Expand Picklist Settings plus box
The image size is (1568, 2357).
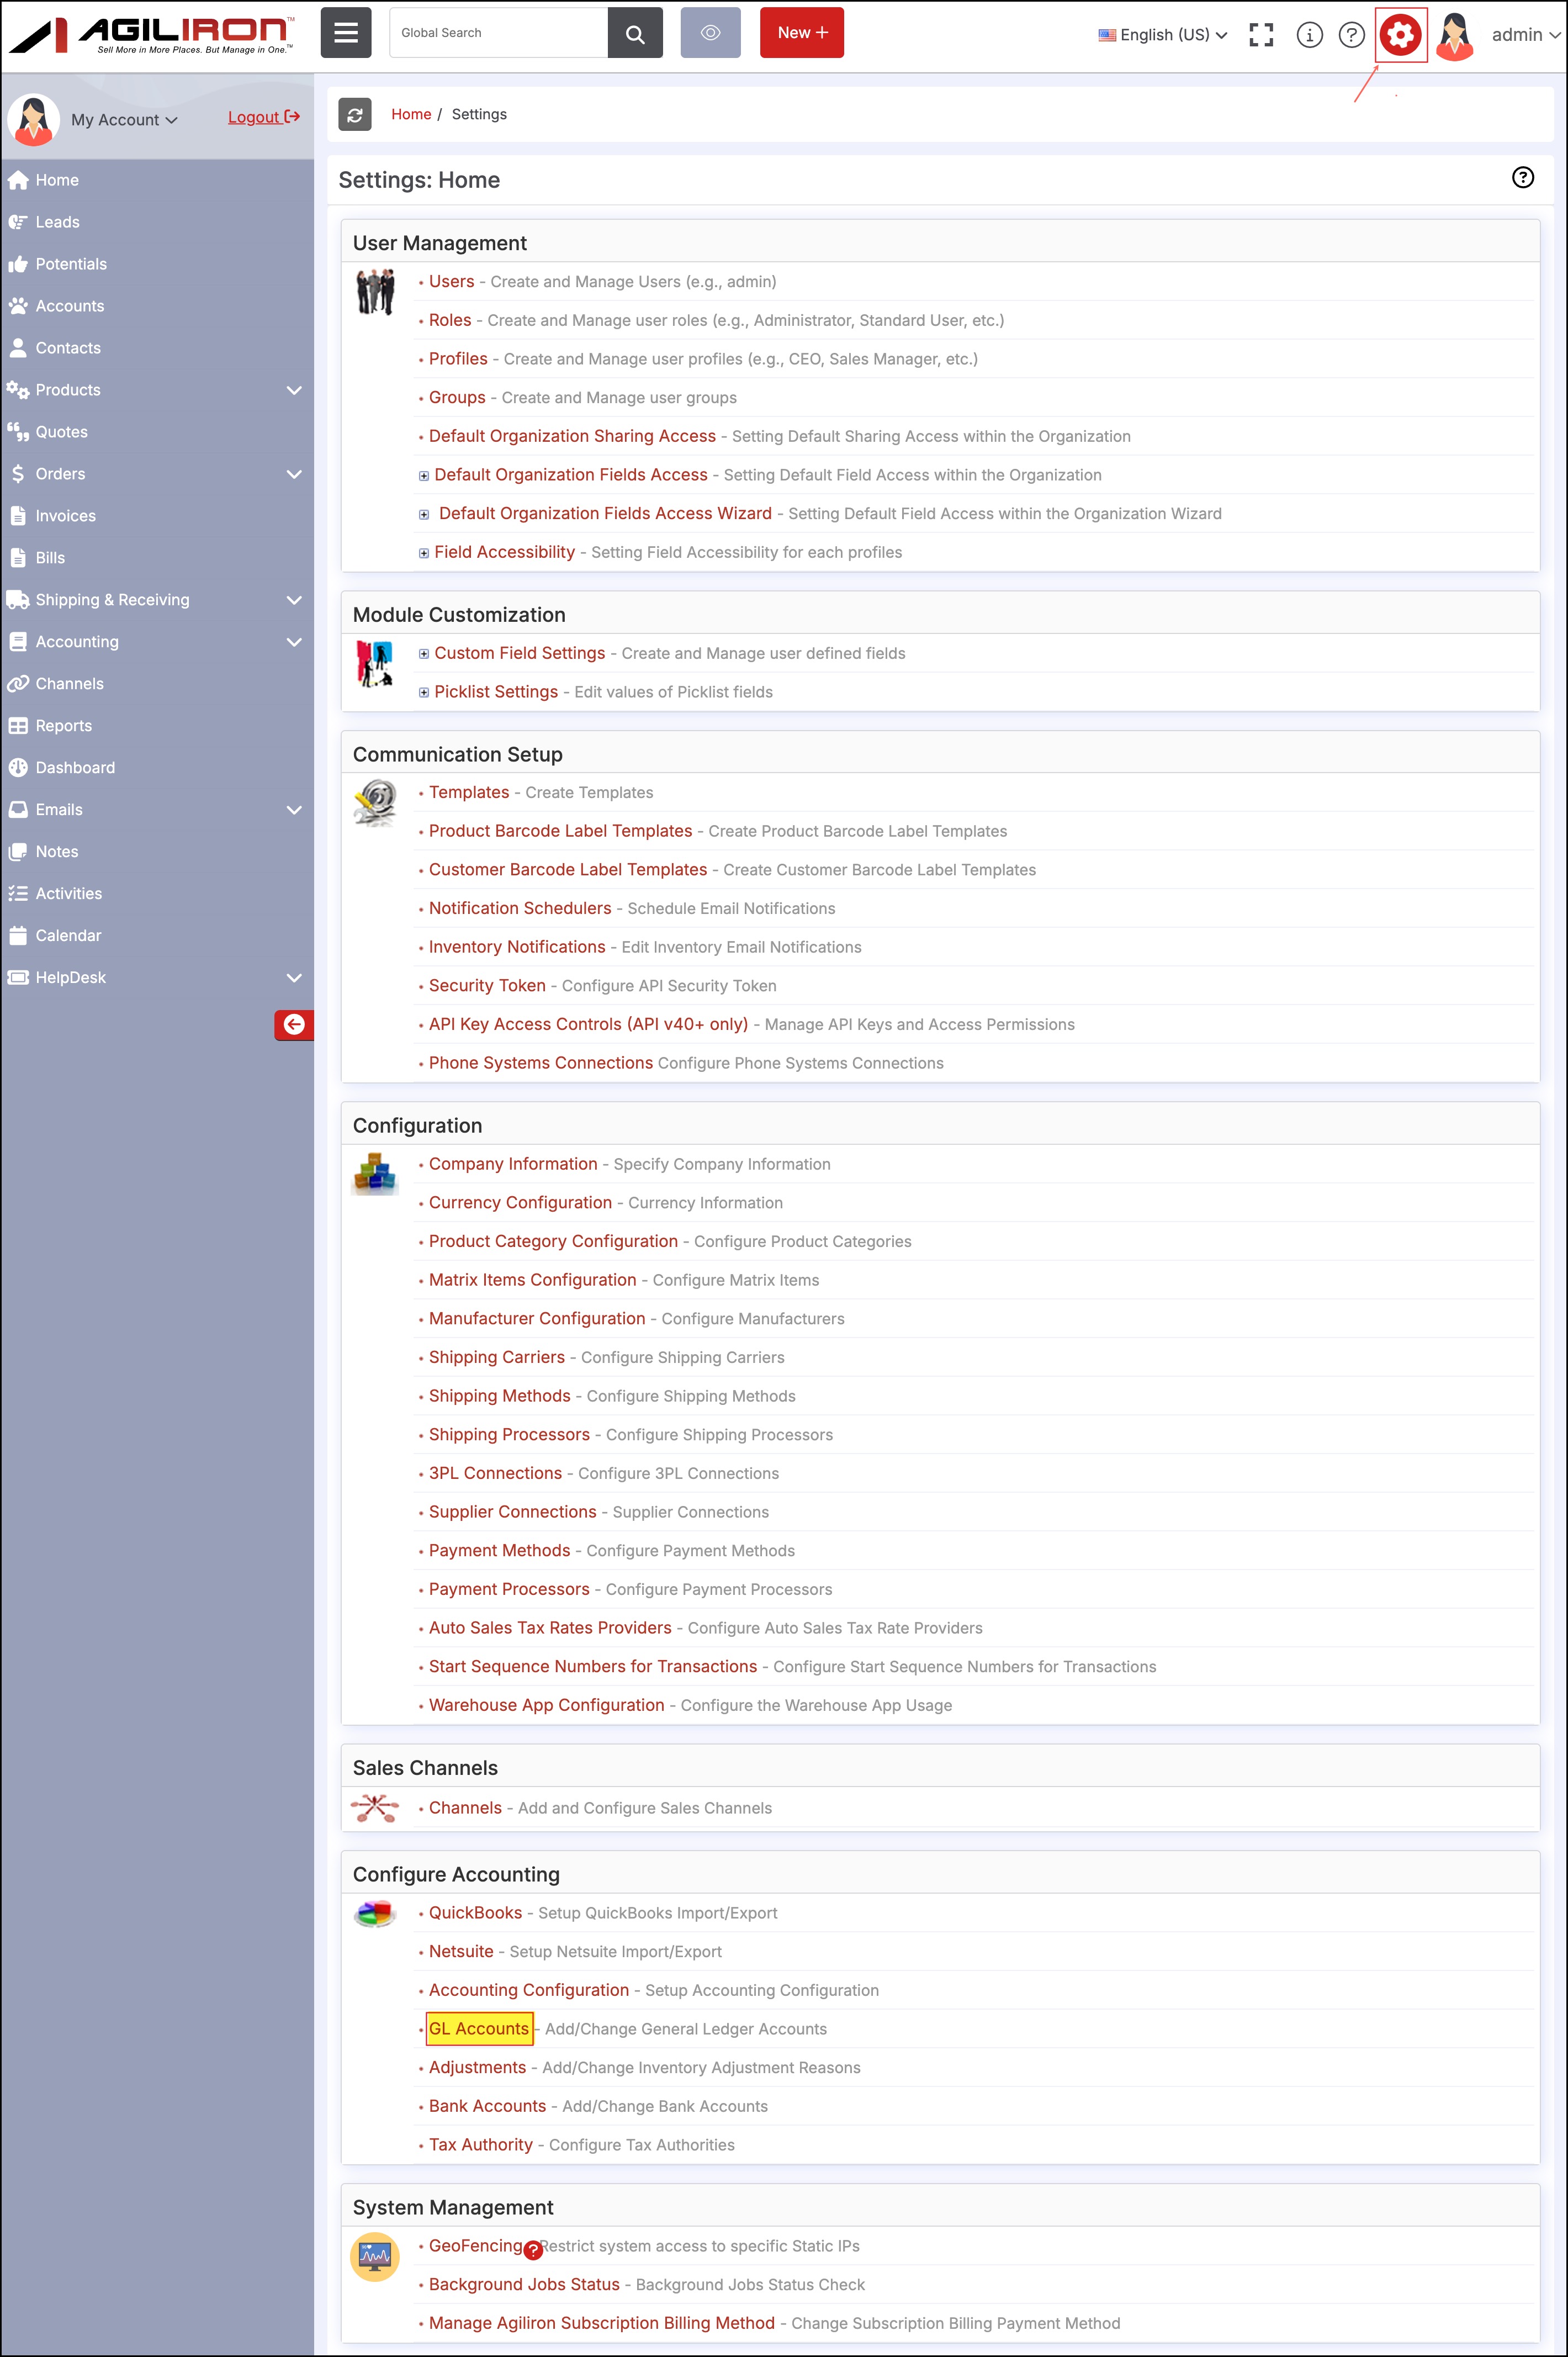click(424, 692)
